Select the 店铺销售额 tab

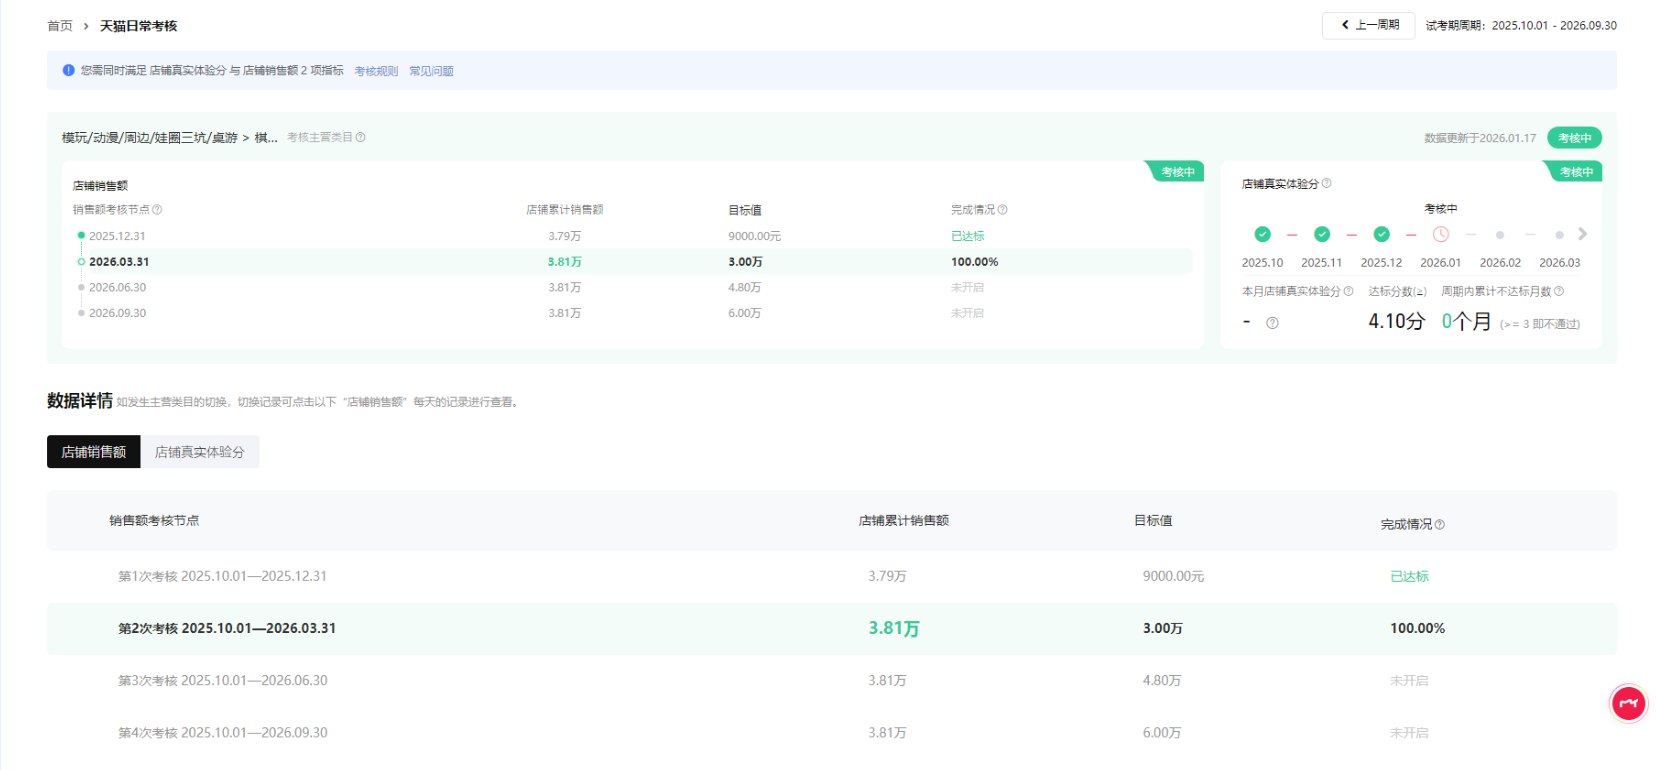coord(94,452)
